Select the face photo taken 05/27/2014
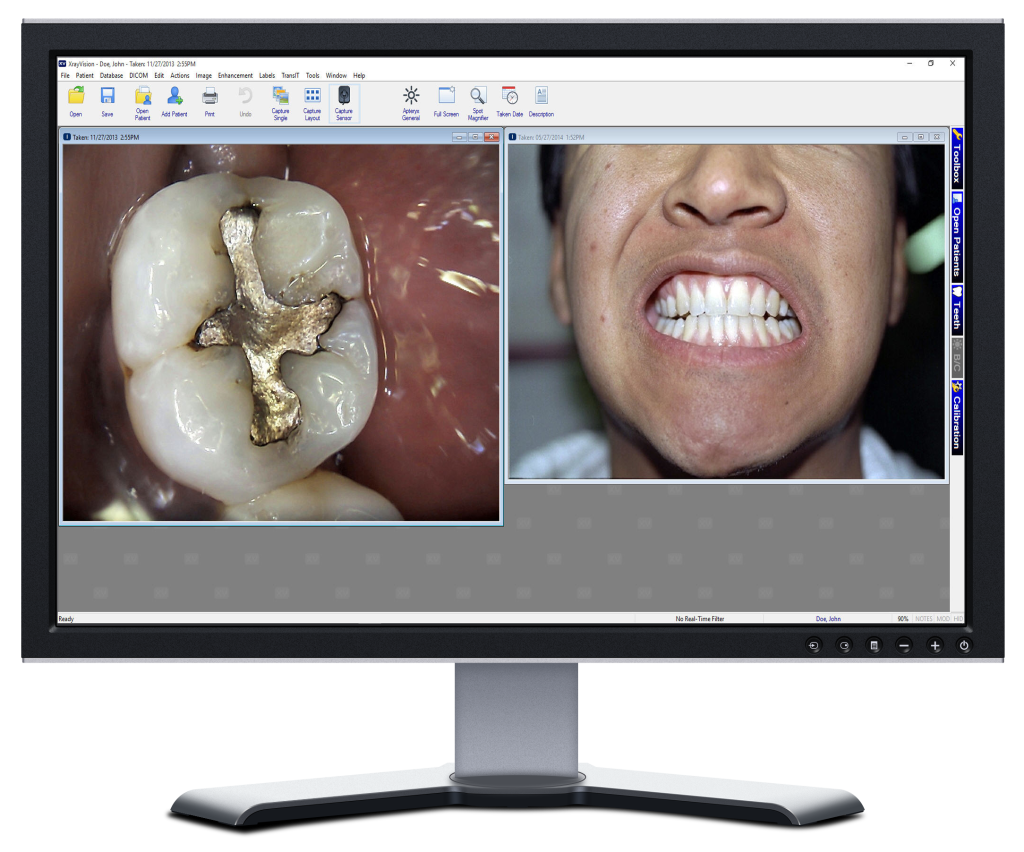Viewport: 1024px width, 852px height. point(726,310)
